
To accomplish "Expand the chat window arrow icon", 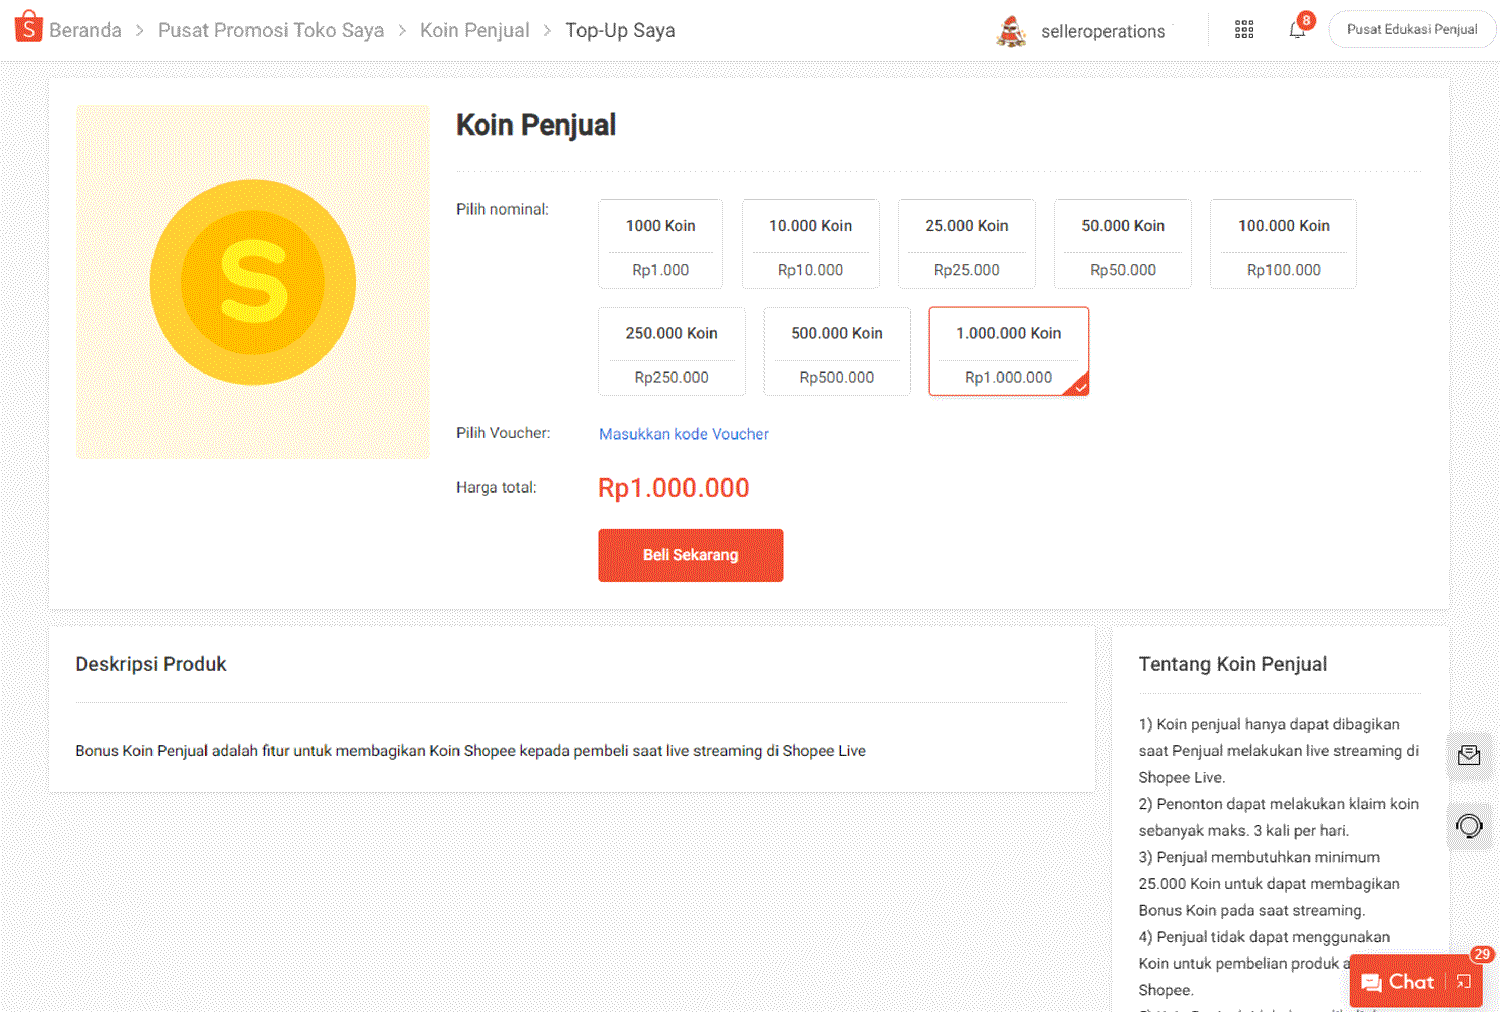I will pyautogui.click(x=1464, y=982).
